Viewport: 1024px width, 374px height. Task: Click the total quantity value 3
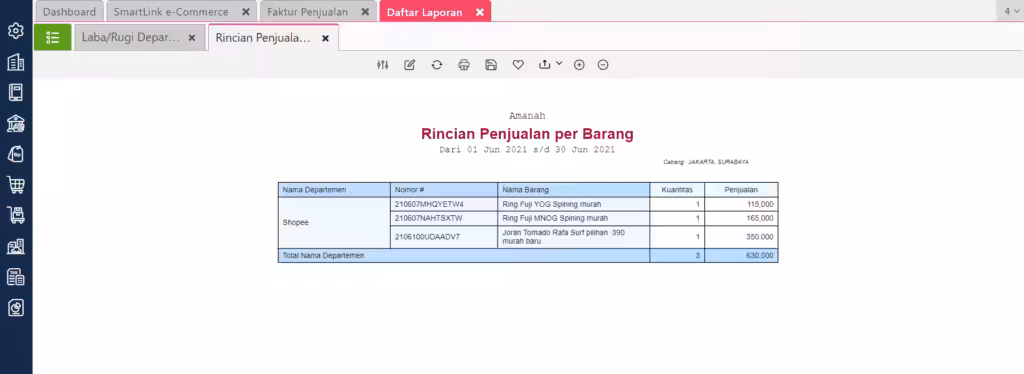pos(697,255)
